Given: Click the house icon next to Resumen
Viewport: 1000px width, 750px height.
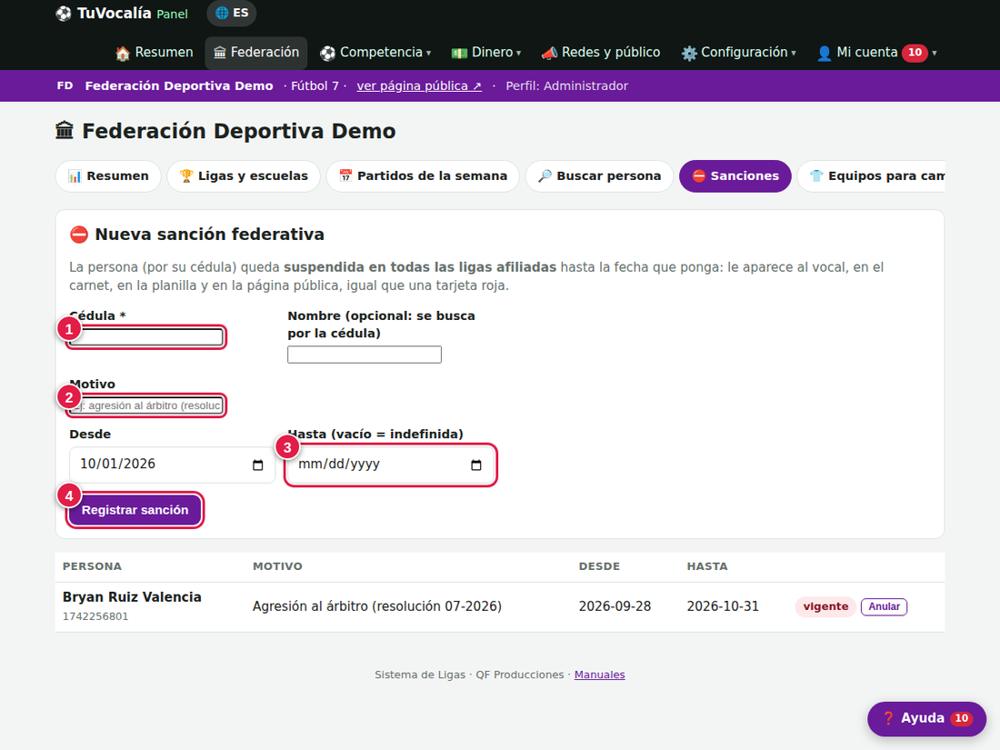Looking at the screenshot, I should pos(122,53).
